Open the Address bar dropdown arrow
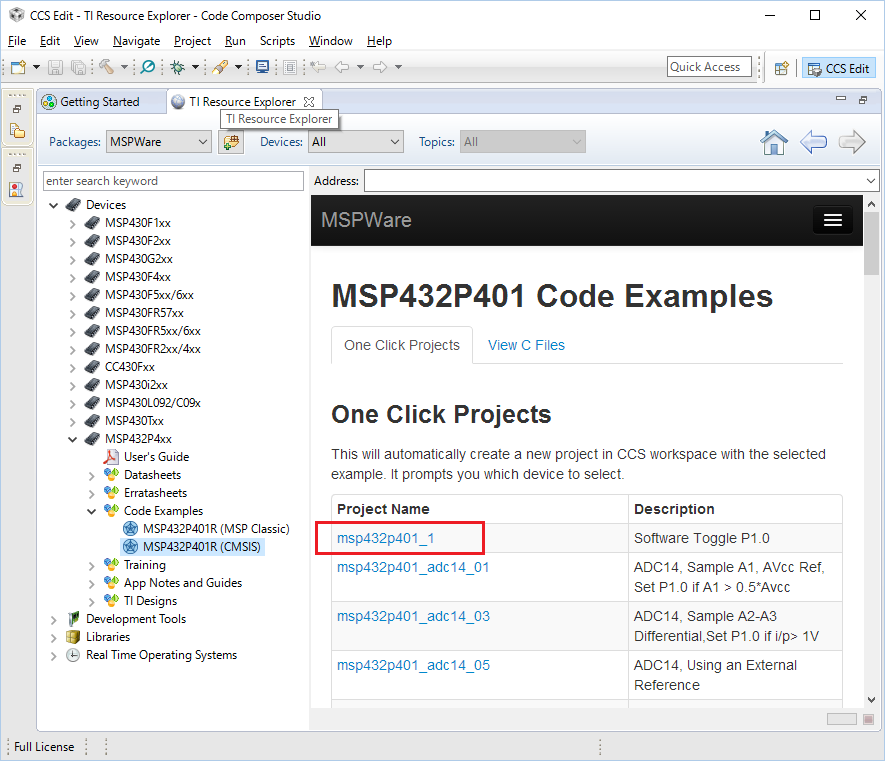The image size is (885, 761). coord(870,181)
